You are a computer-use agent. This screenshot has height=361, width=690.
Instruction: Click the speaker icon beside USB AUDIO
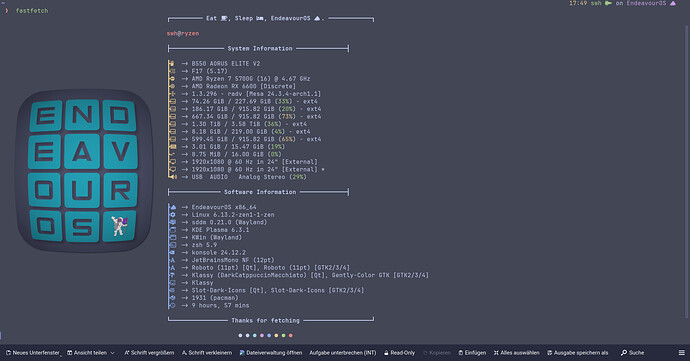(173, 177)
